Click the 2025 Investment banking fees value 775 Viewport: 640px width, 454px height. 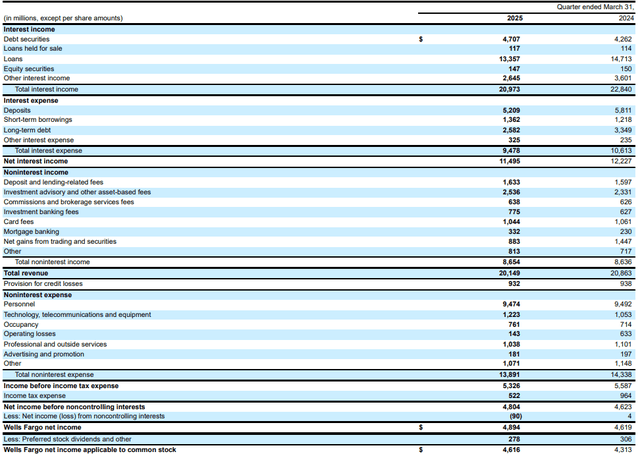pyautogui.click(x=514, y=212)
